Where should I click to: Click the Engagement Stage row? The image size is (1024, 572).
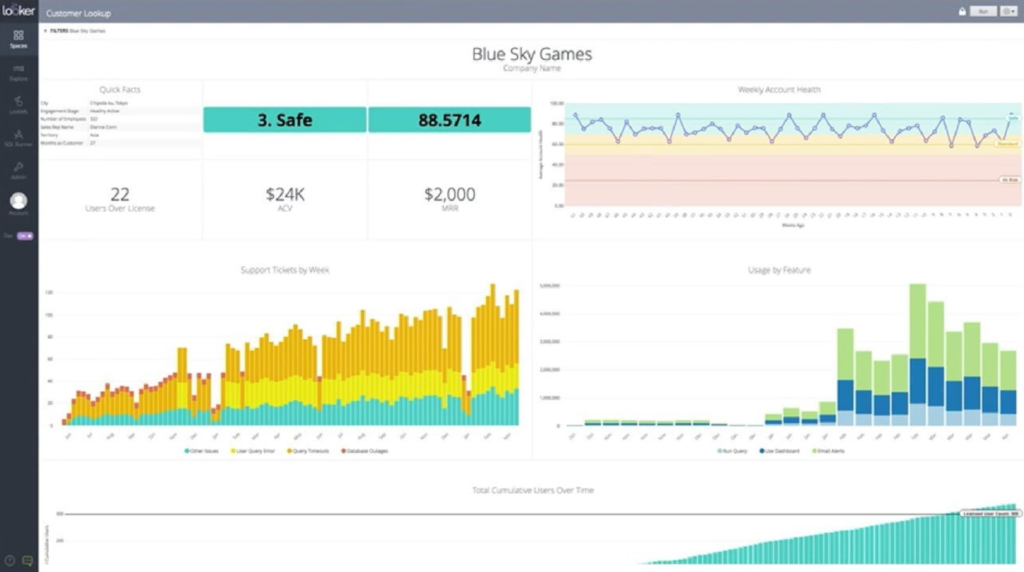click(121, 111)
